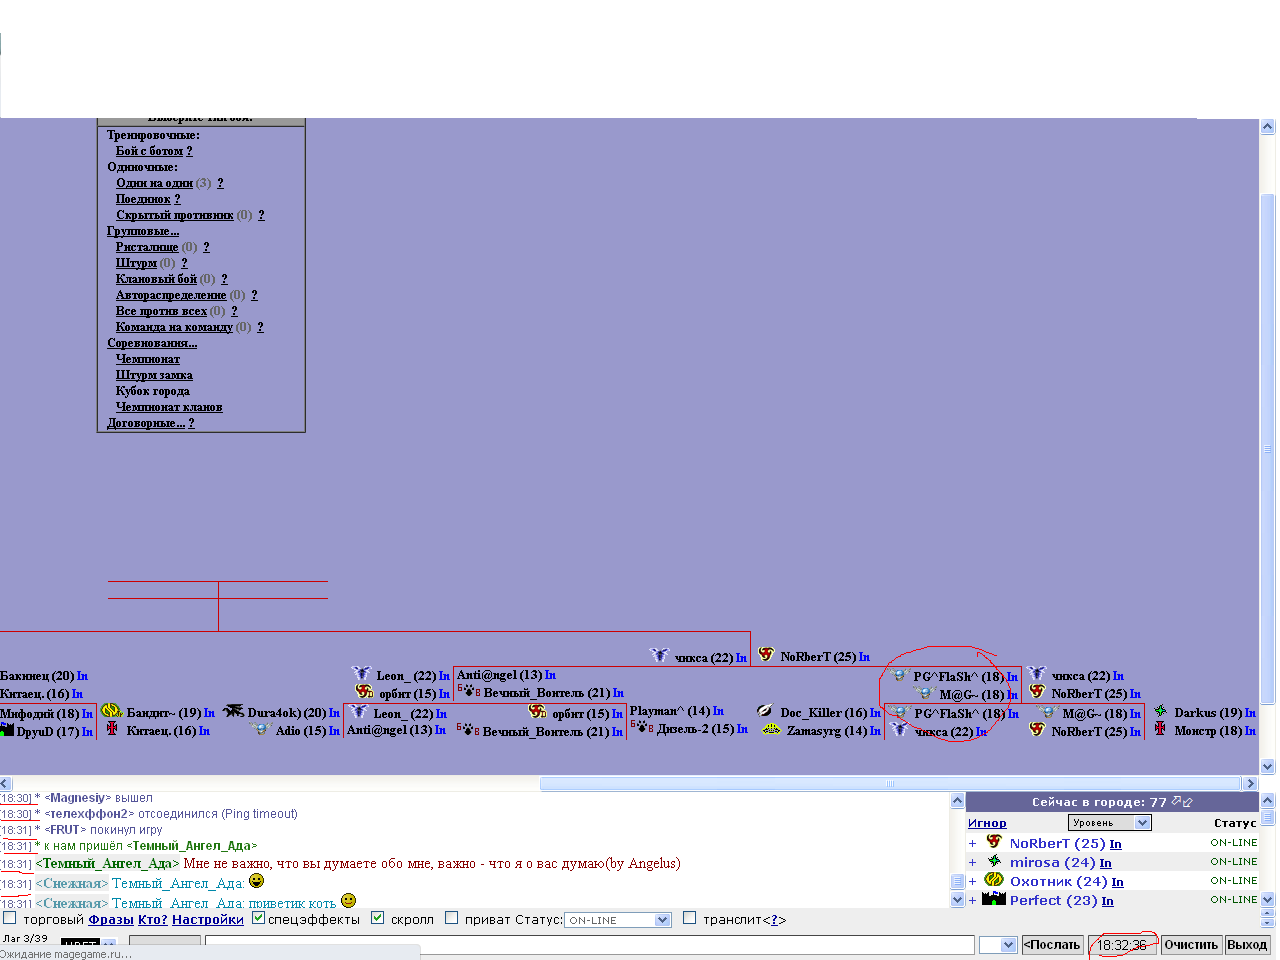Open 'Кубок города' competition
Viewport: 1280px width, 960px height.
point(152,391)
